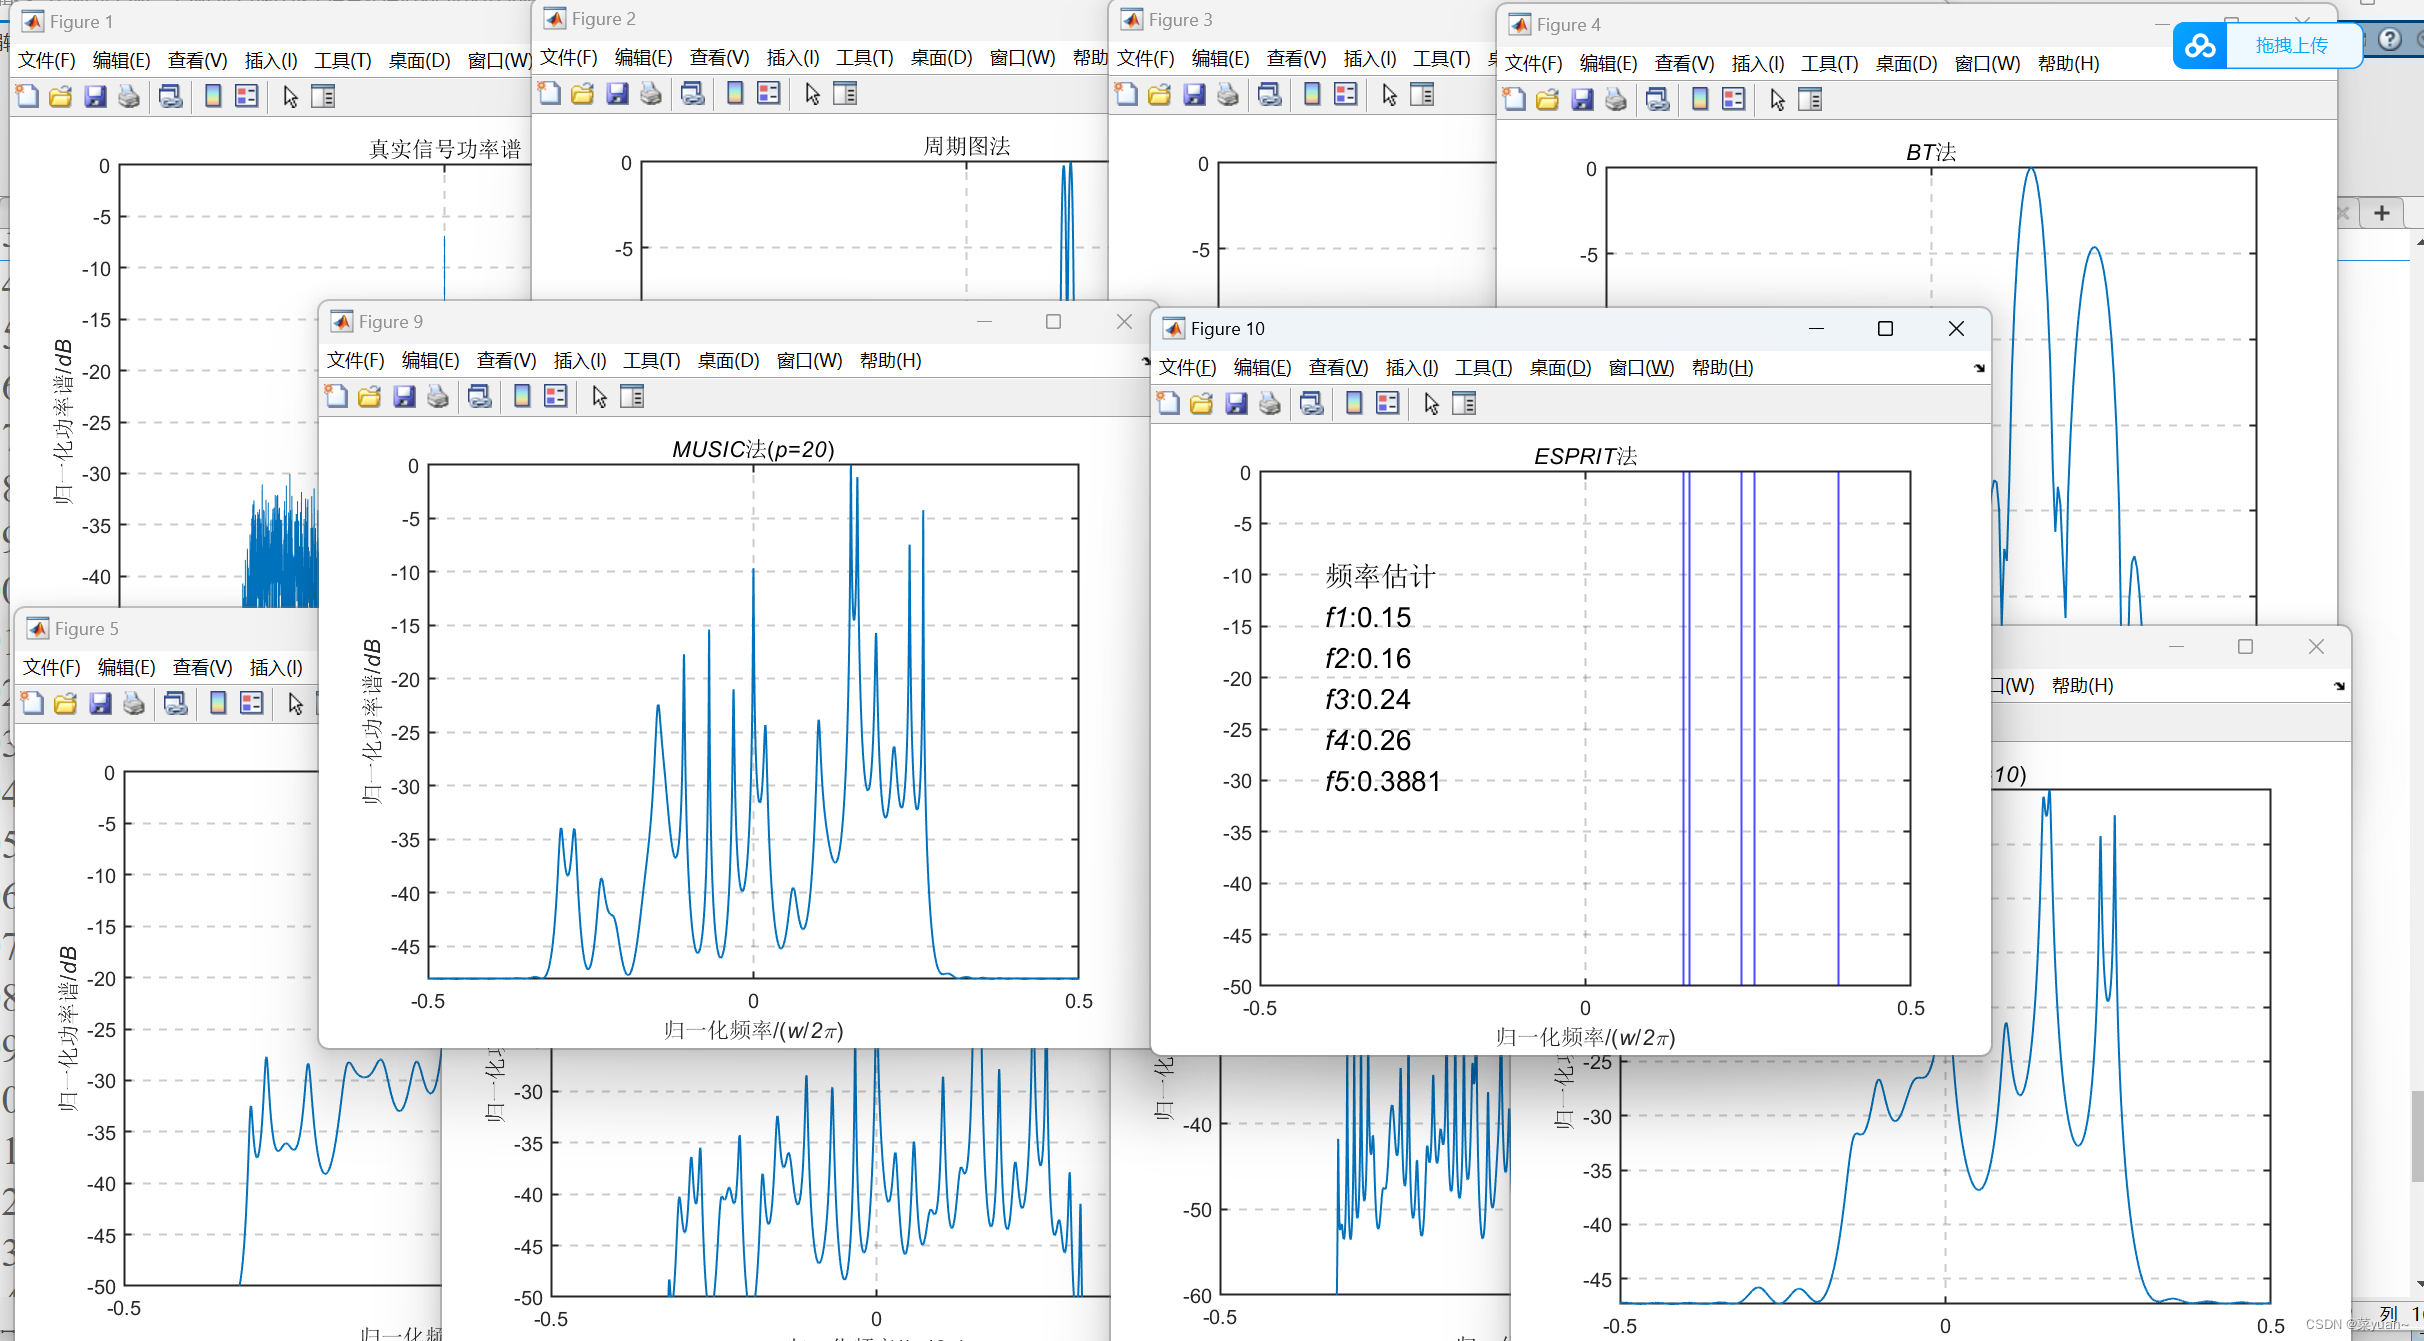Click Open File icon in Figure 3 toolbar
Image resolution: width=2424 pixels, height=1341 pixels.
point(1160,95)
